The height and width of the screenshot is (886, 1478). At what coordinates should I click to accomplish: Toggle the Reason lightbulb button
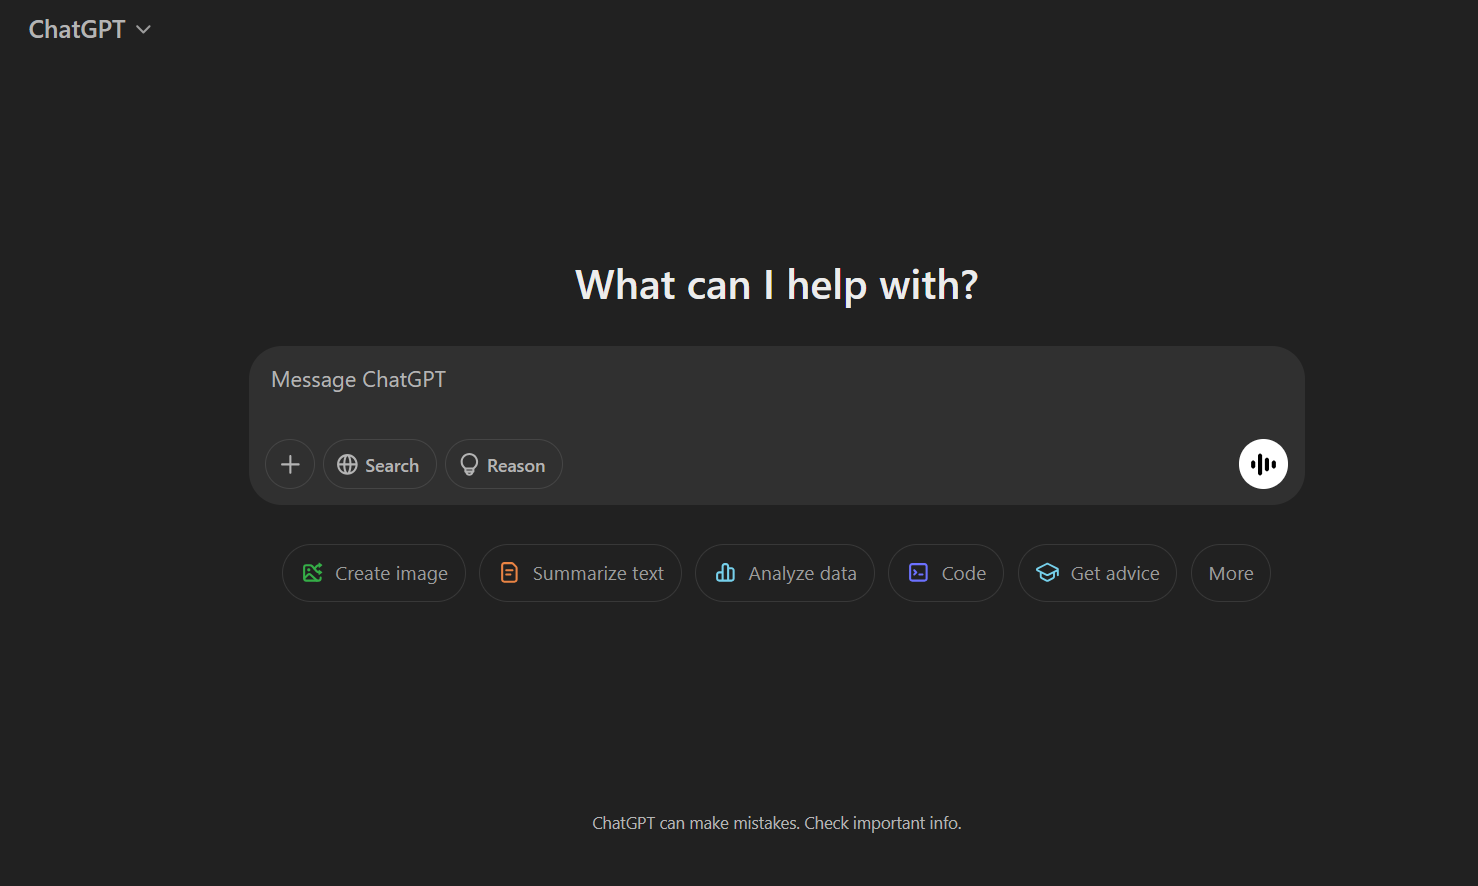coord(503,464)
